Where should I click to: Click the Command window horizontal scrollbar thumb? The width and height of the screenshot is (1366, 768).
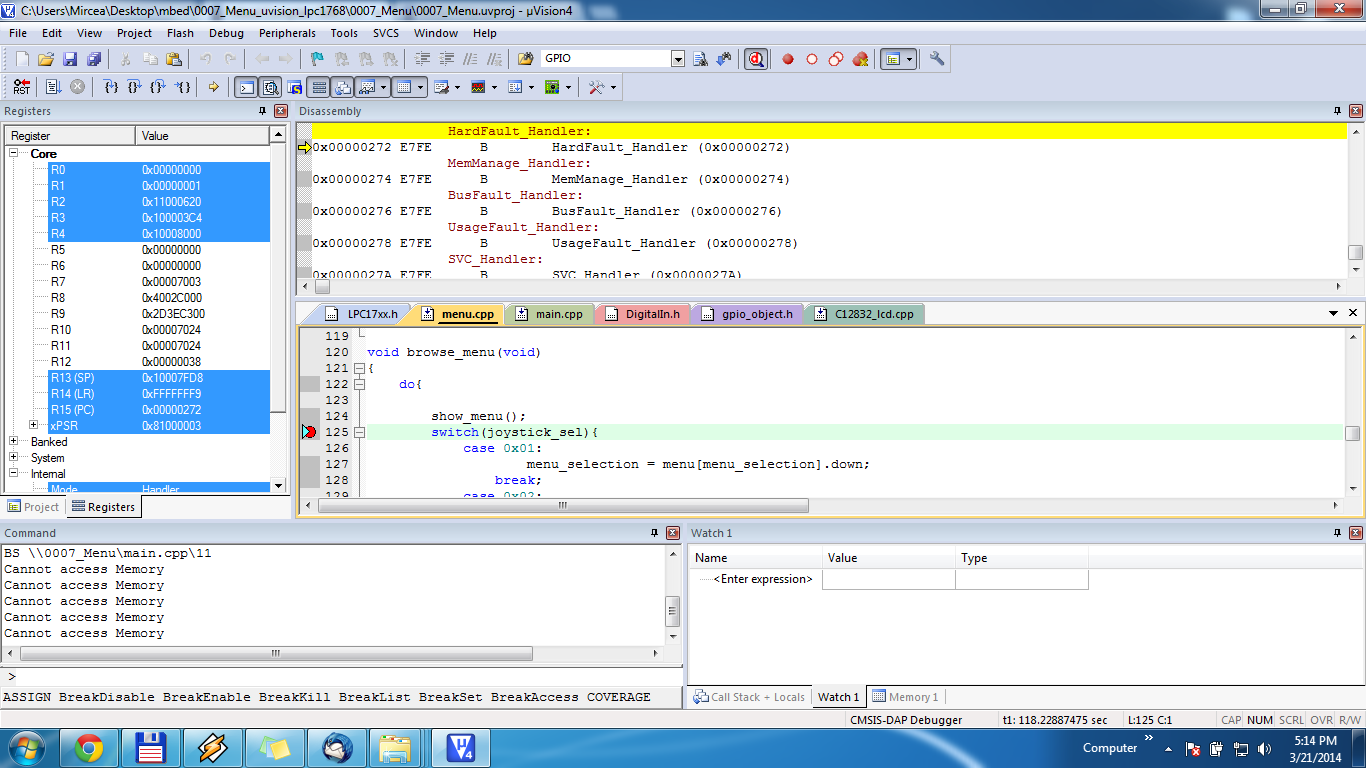(275, 653)
